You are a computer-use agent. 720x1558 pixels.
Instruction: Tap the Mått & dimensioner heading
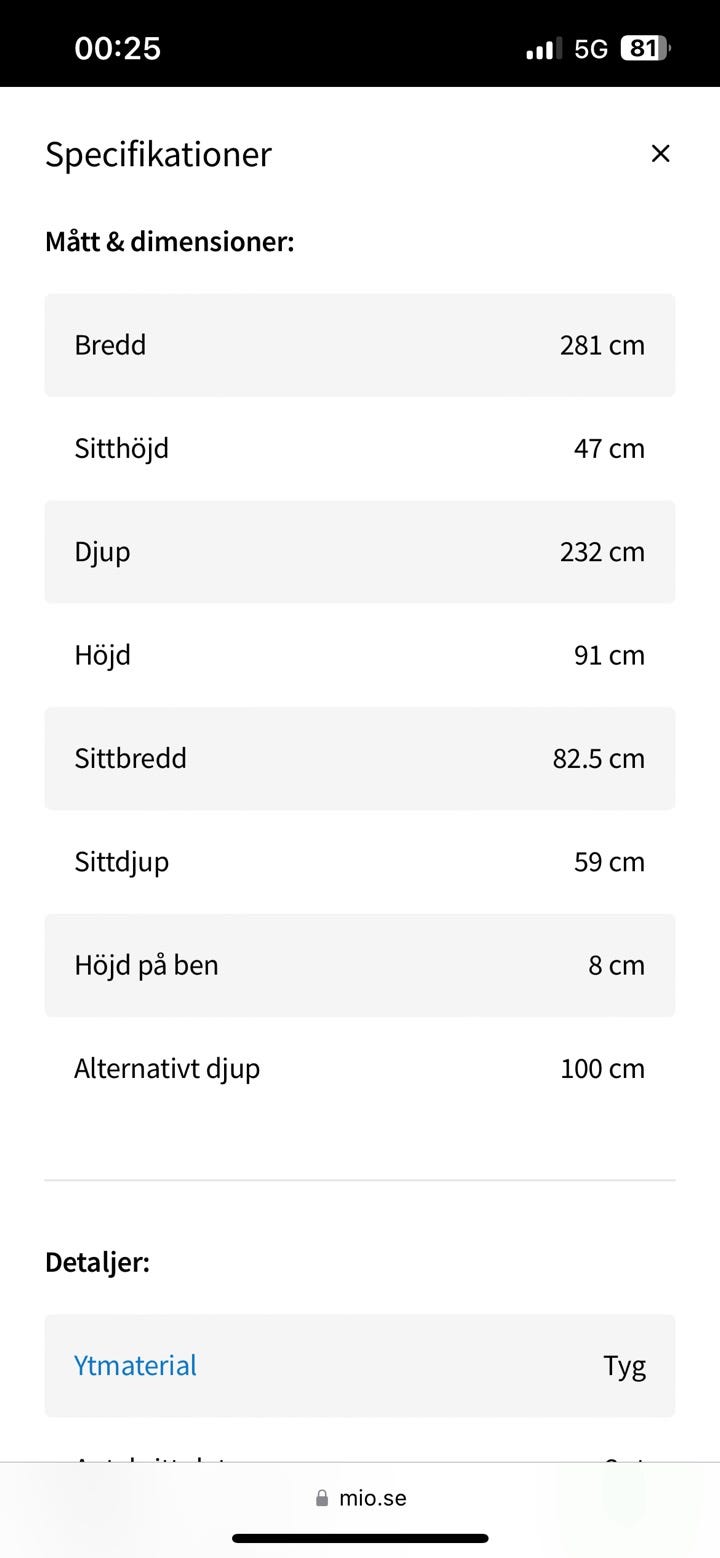coord(170,242)
